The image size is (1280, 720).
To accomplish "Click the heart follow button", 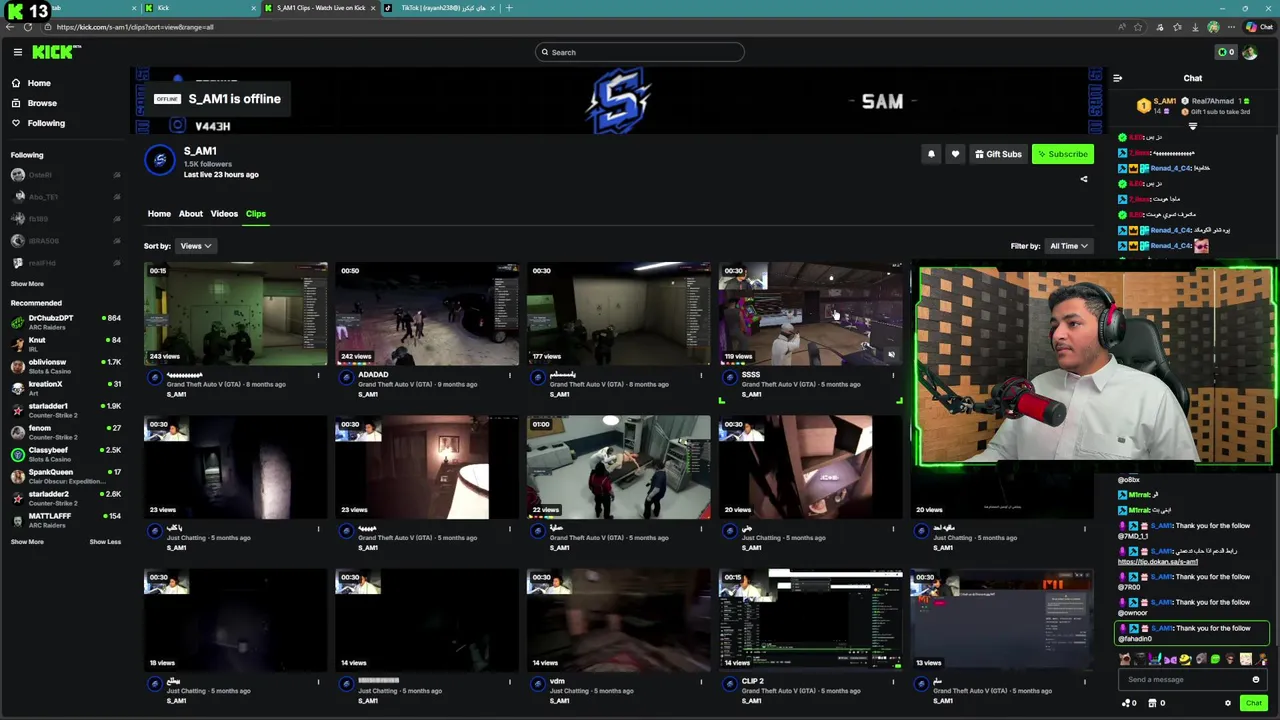I will tap(955, 154).
